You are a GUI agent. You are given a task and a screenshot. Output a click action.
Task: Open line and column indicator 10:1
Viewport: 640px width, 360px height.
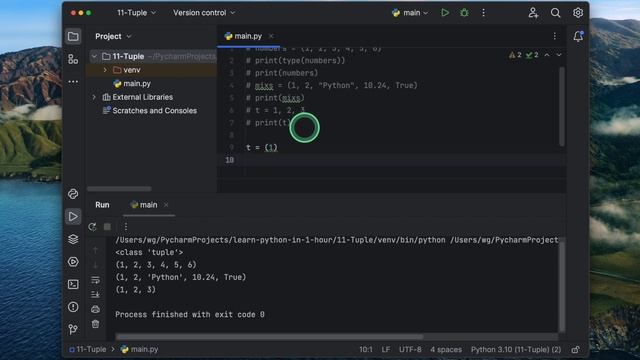366,350
